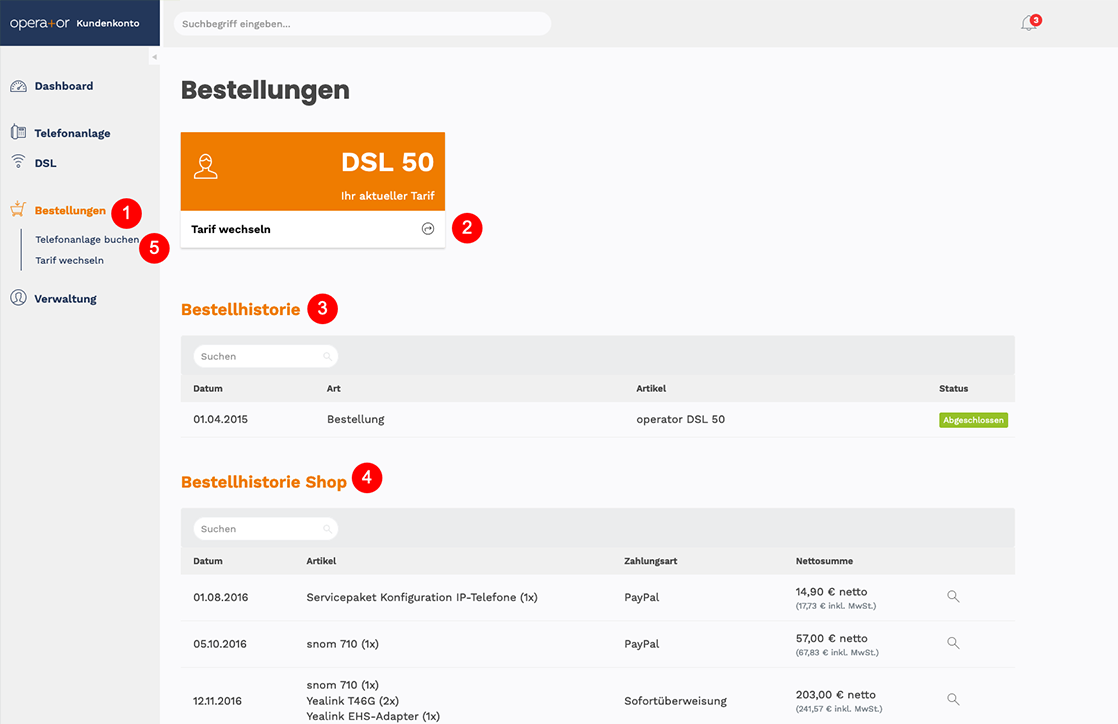The height and width of the screenshot is (724, 1118).
Task: Click the 01.04.2015 date cell
Action: [x=220, y=419]
